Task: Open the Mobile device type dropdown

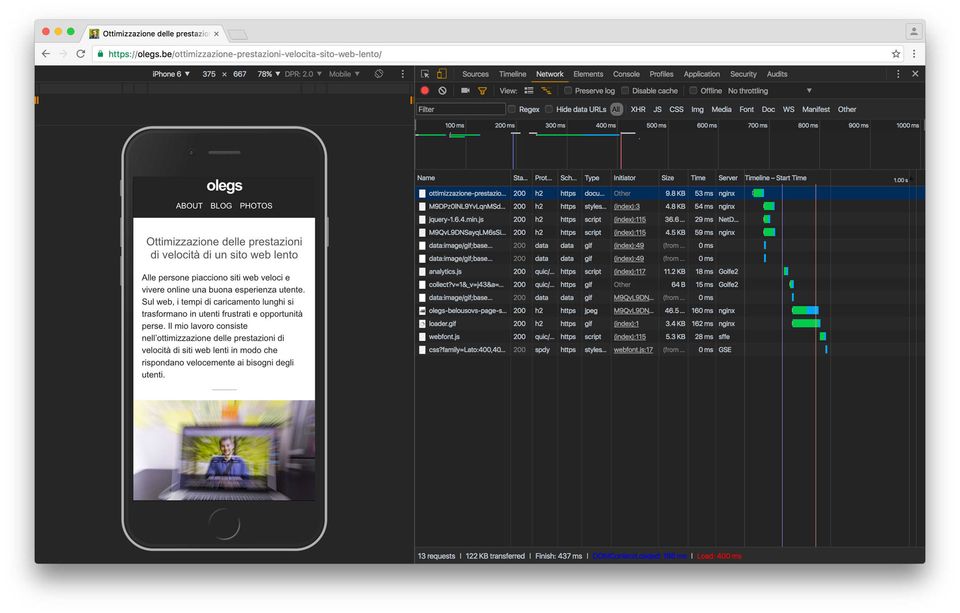Action: [x=344, y=74]
